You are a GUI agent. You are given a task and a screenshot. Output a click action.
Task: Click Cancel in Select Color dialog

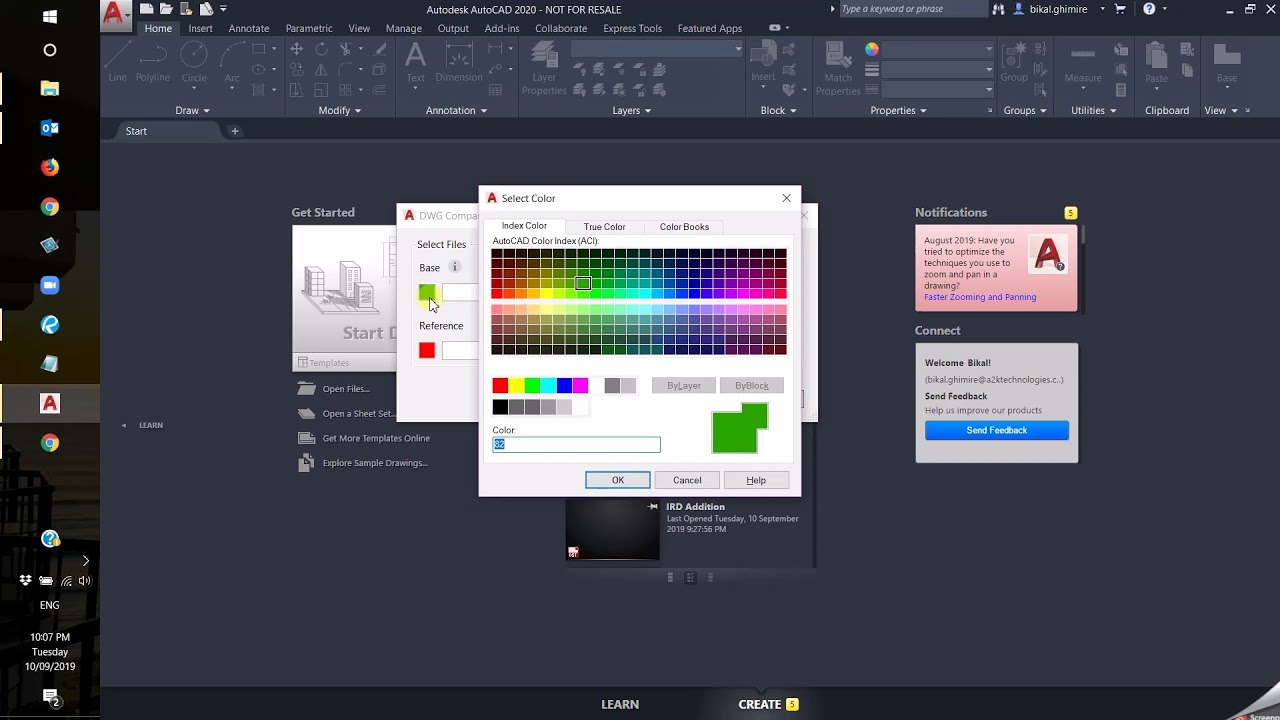(687, 480)
